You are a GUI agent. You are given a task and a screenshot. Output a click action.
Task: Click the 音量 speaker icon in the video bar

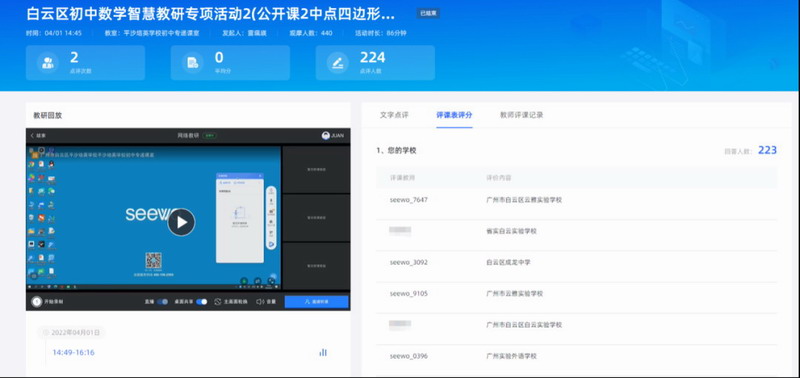coord(259,302)
